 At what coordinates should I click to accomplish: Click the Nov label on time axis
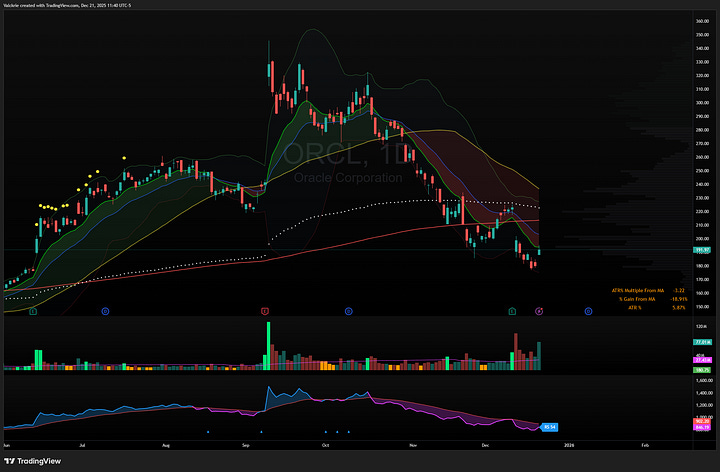pyautogui.click(x=413, y=445)
